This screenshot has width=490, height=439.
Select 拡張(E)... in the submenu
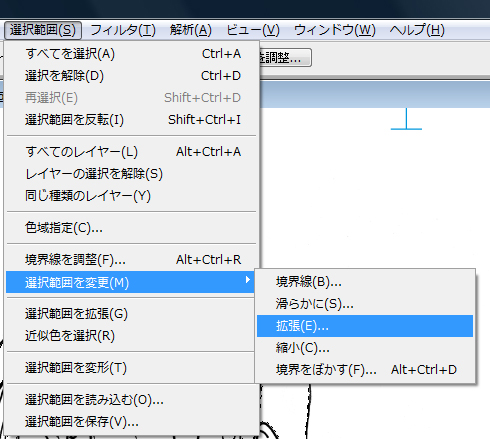(365, 326)
